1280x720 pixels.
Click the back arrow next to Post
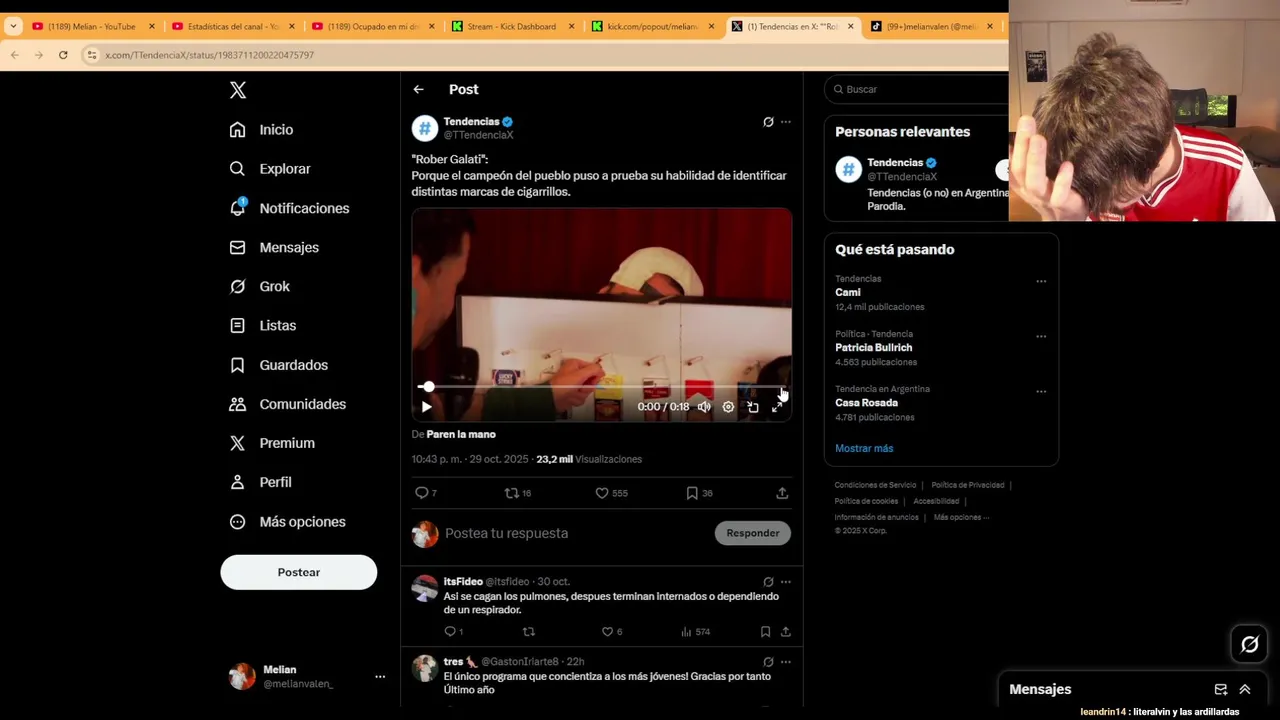[x=418, y=89]
